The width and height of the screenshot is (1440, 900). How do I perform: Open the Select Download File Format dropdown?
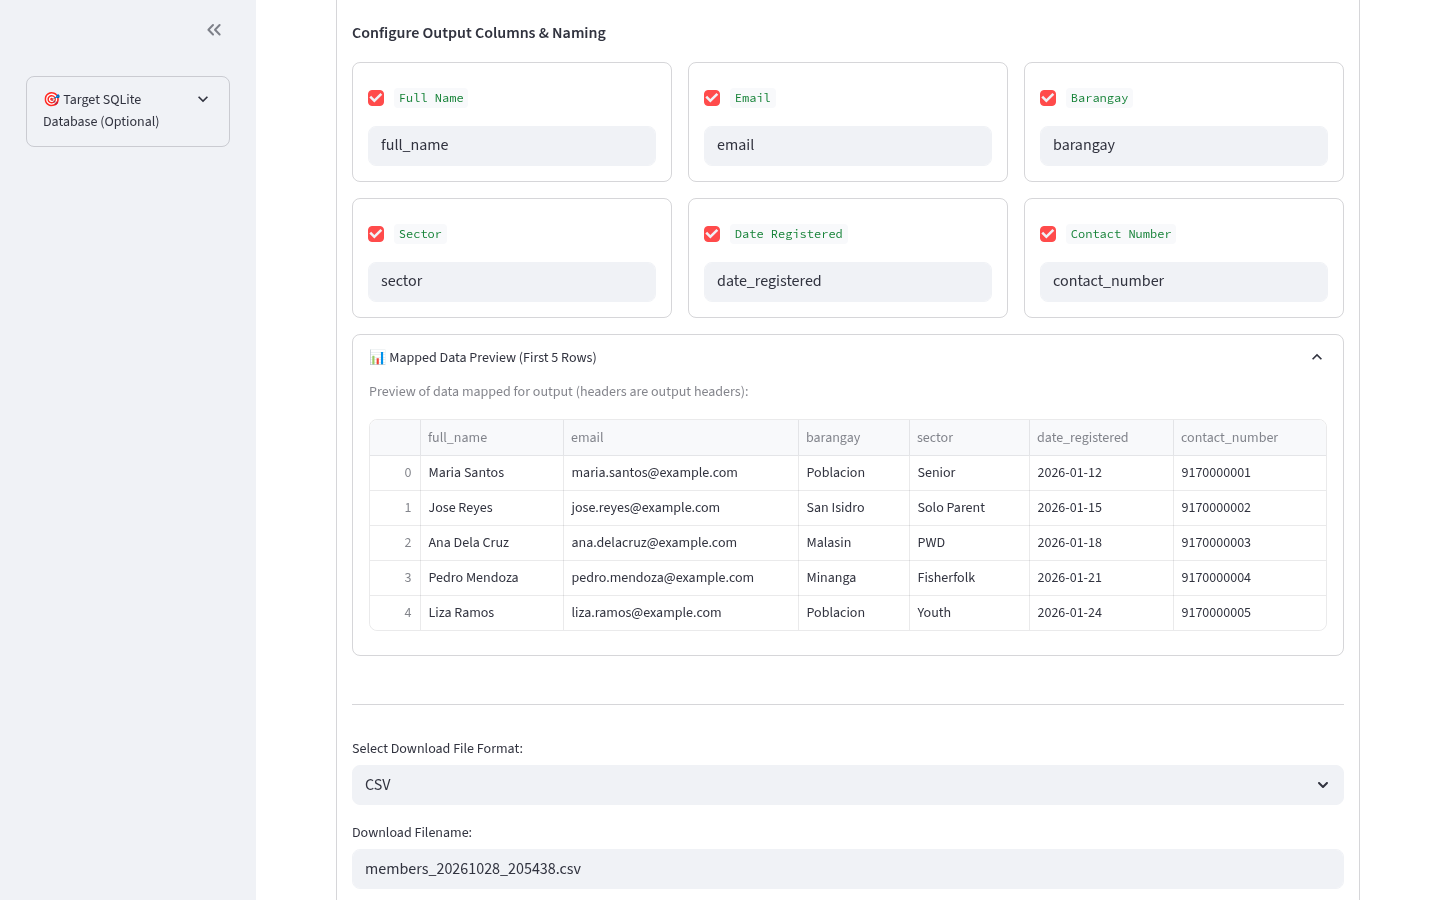848,785
